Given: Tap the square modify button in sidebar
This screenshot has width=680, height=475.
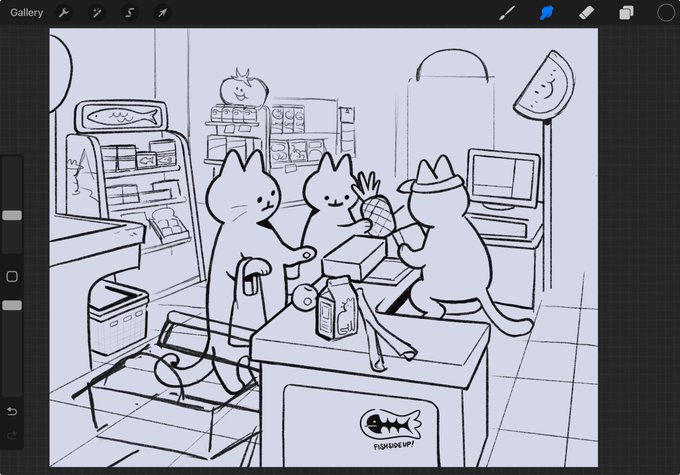Looking at the screenshot, I should (12, 277).
